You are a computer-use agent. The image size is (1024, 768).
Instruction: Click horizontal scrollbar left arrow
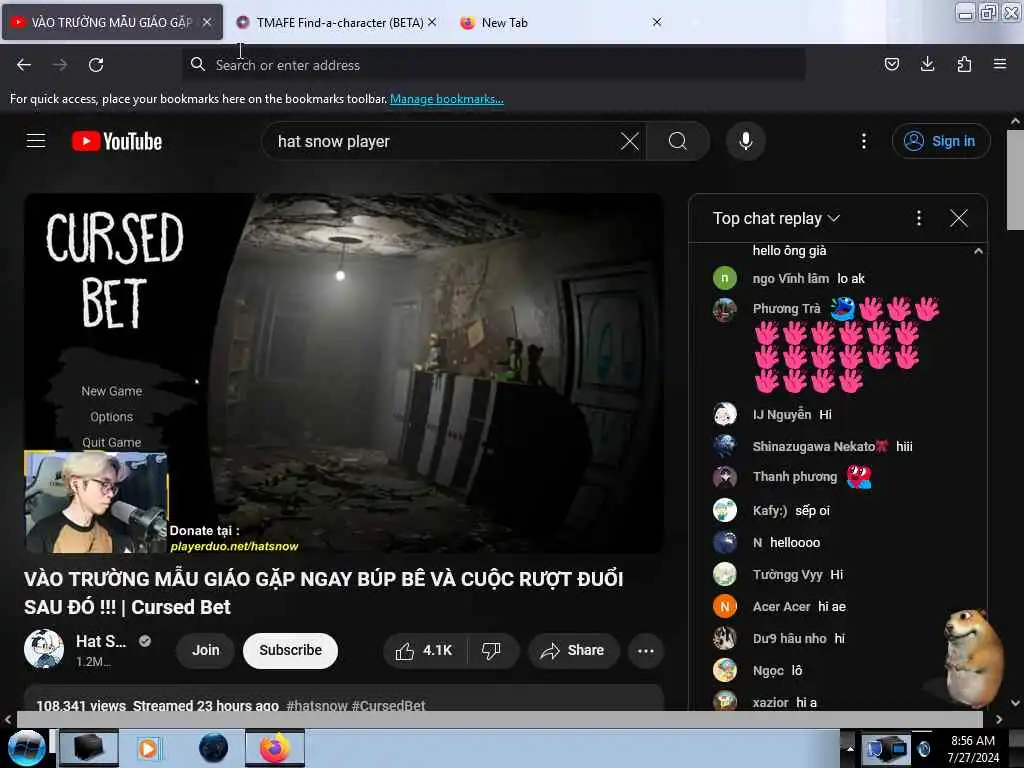pyautogui.click(x=8, y=719)
